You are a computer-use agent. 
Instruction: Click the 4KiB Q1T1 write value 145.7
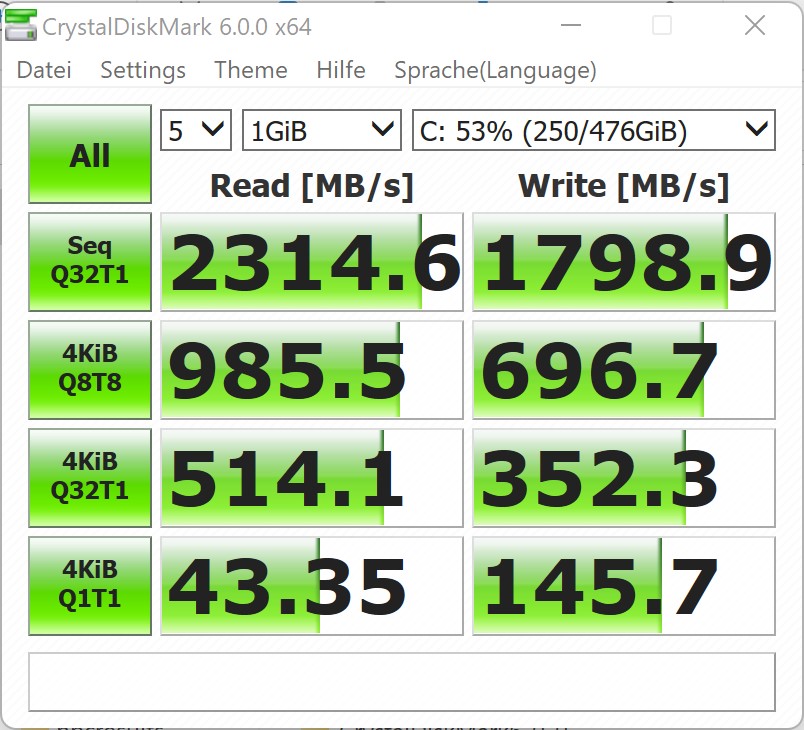pos(624,586)
